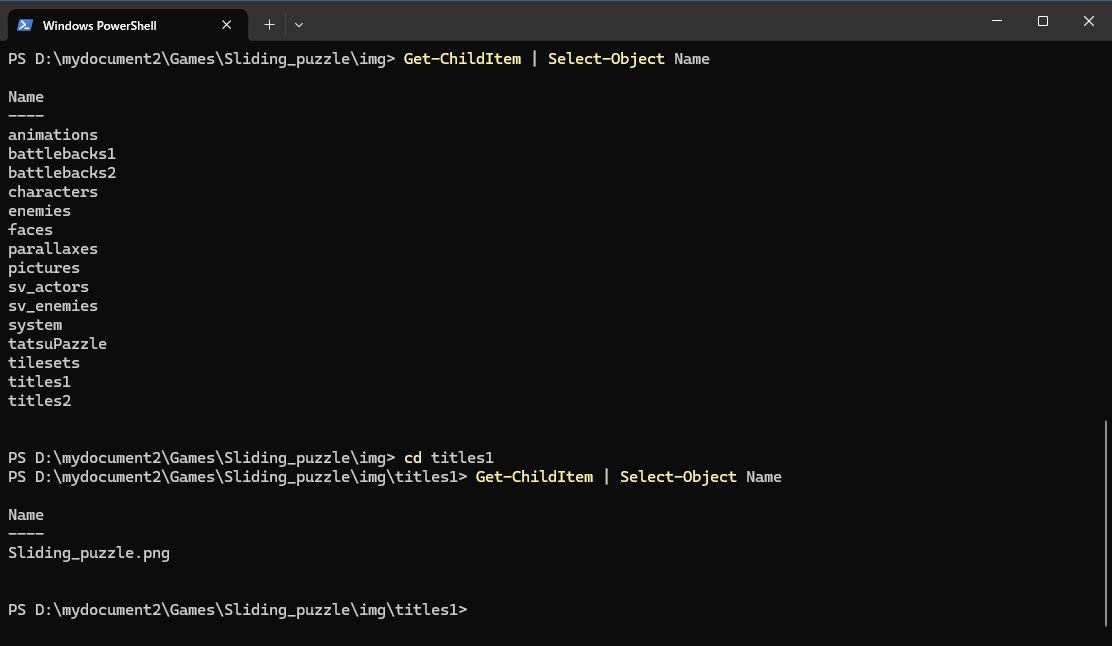
Task: Maximize the terminal window
Action: coord(1043,21)
